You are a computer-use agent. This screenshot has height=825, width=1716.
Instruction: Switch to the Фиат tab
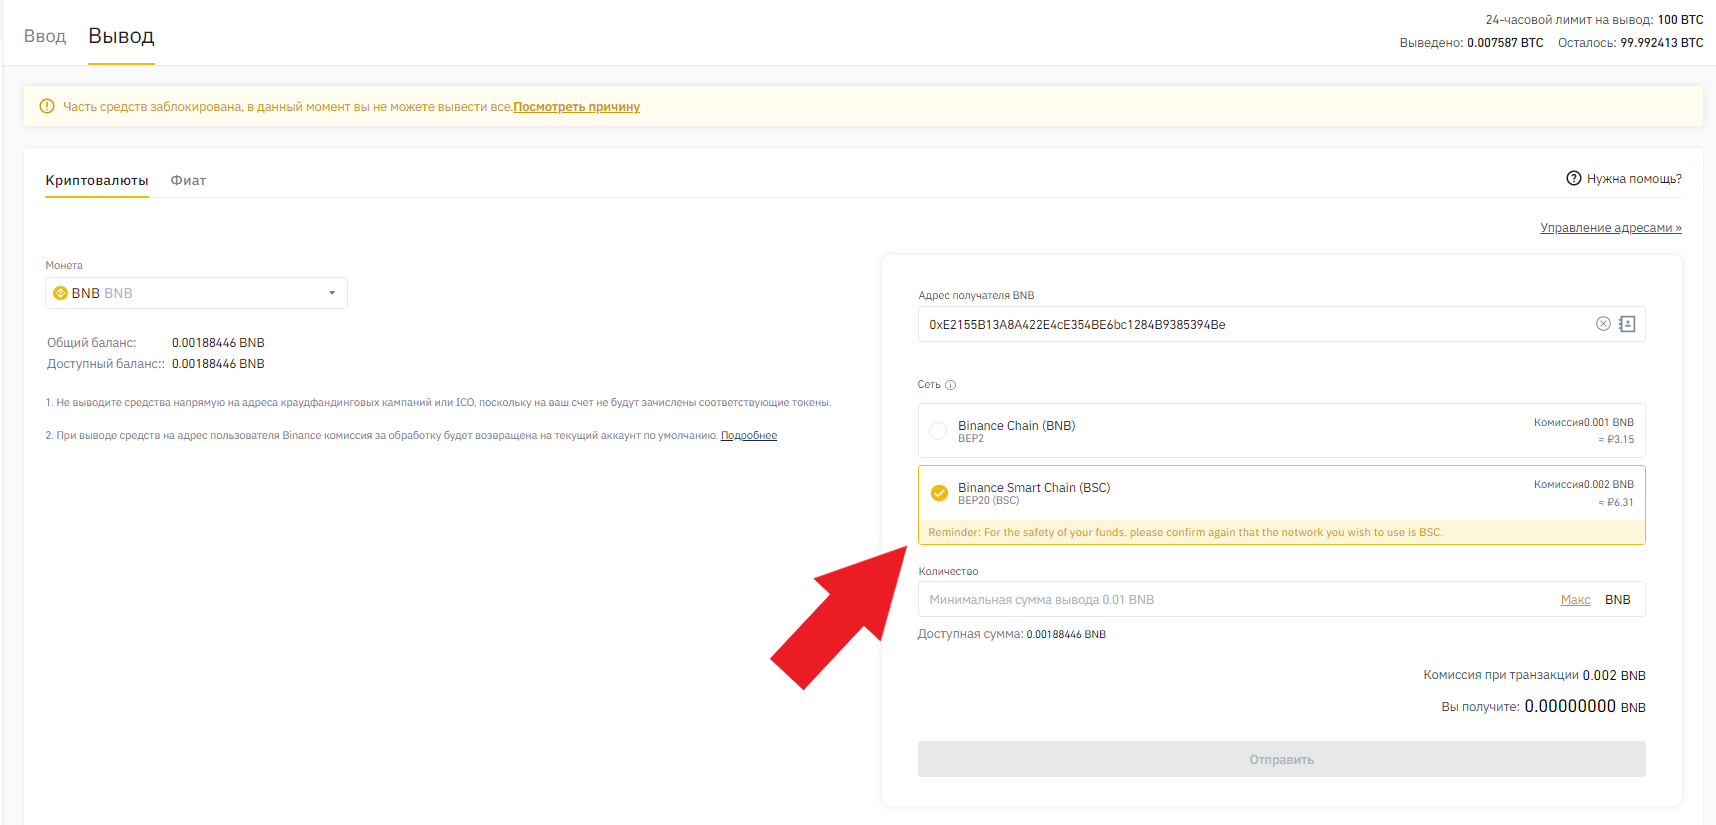(188, 181)
